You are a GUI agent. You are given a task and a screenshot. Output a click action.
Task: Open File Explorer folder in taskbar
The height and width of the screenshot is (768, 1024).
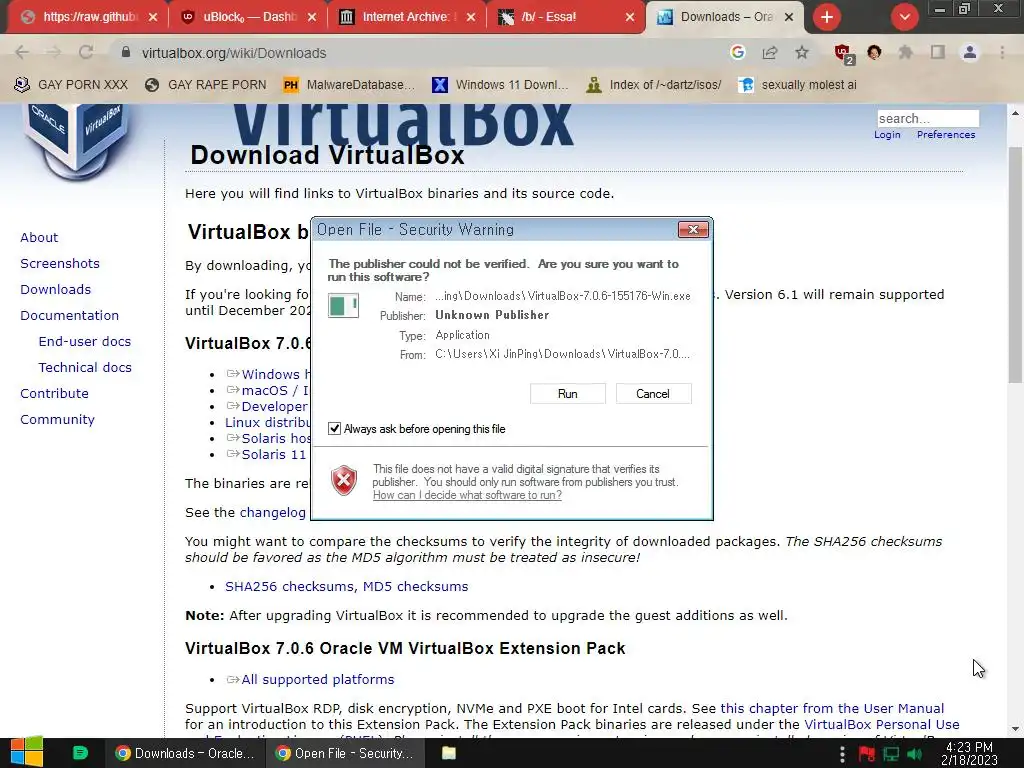[x=449, y=753]
